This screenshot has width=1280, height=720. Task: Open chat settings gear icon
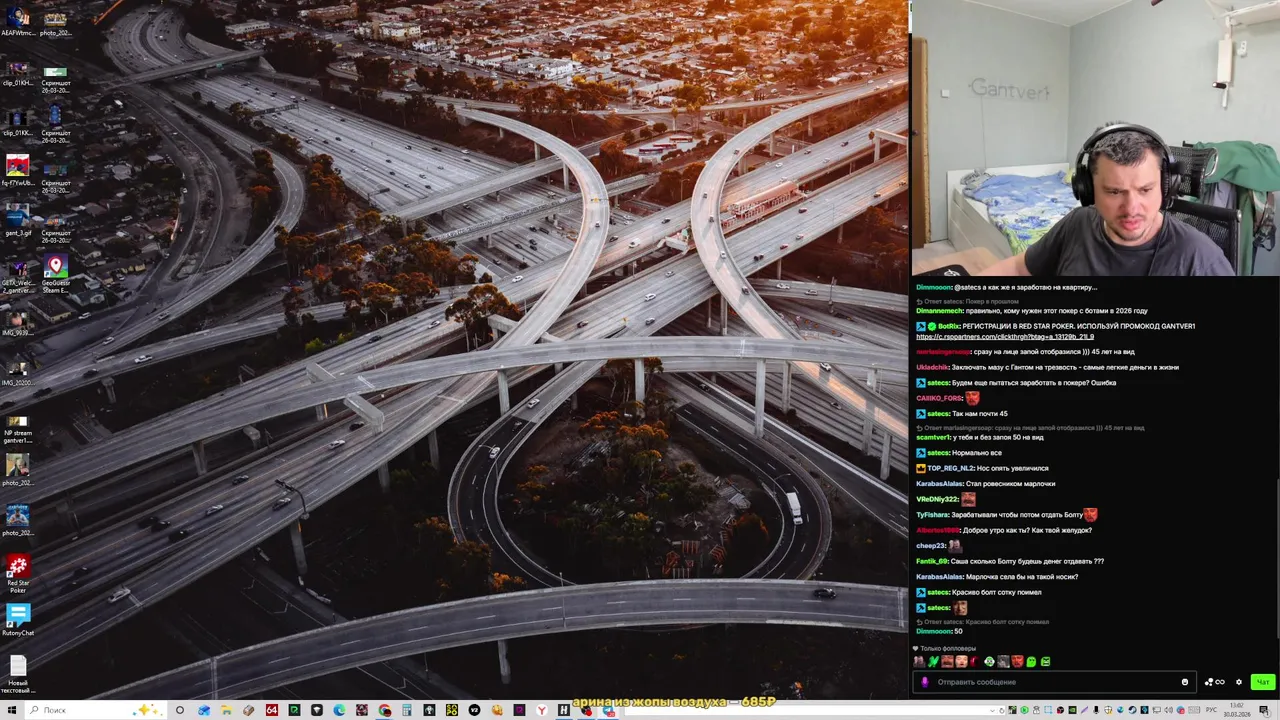click(1239, 682)
